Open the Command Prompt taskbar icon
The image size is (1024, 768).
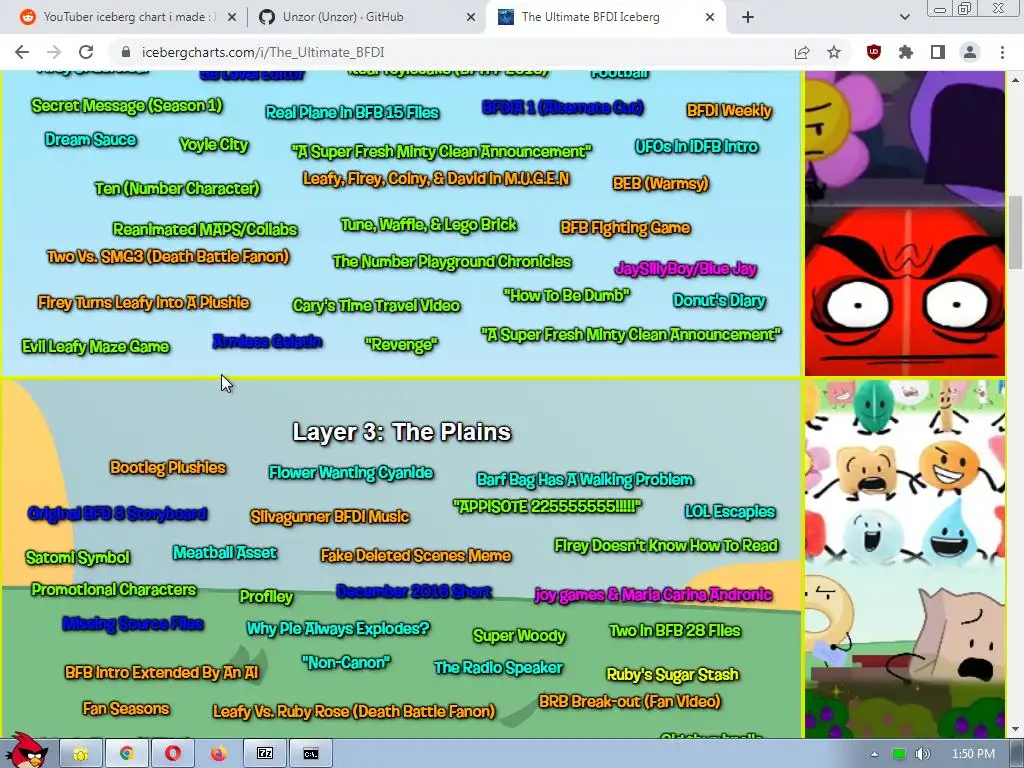(x=311, y=754)
